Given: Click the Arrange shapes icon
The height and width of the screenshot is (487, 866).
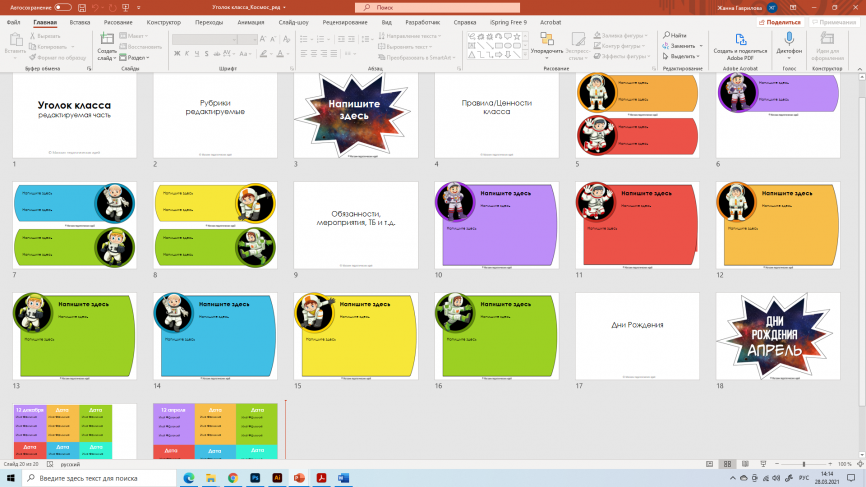Looking at the screenshot, I should click(546, 39).
